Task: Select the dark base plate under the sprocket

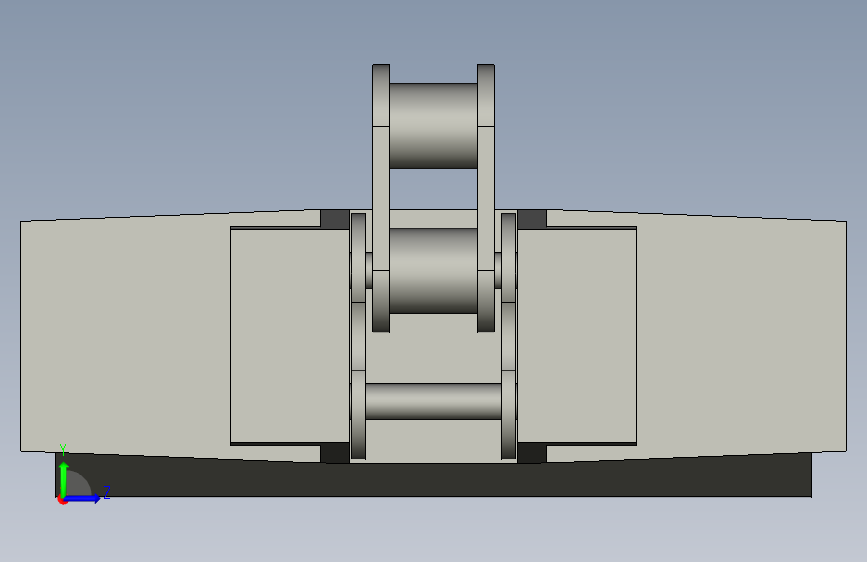Action: tap(434, 478)
